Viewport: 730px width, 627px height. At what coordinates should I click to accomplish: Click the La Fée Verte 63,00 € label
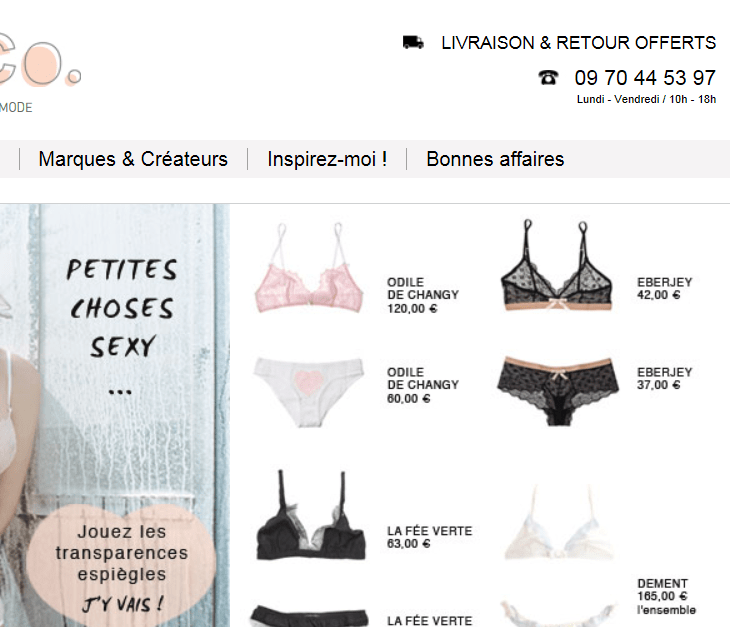[x=430, y=537]
